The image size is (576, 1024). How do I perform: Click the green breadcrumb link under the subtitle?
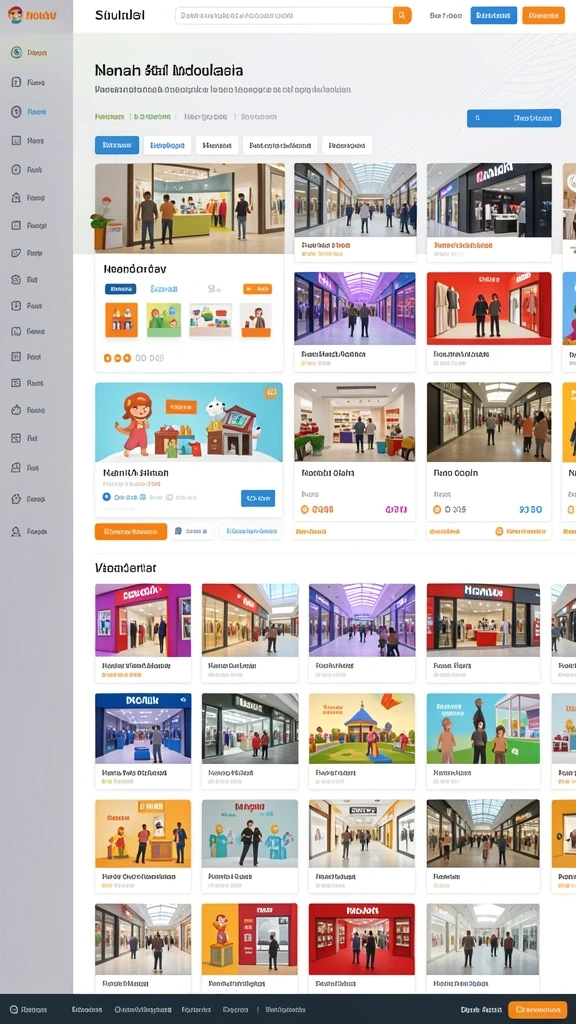109,117
